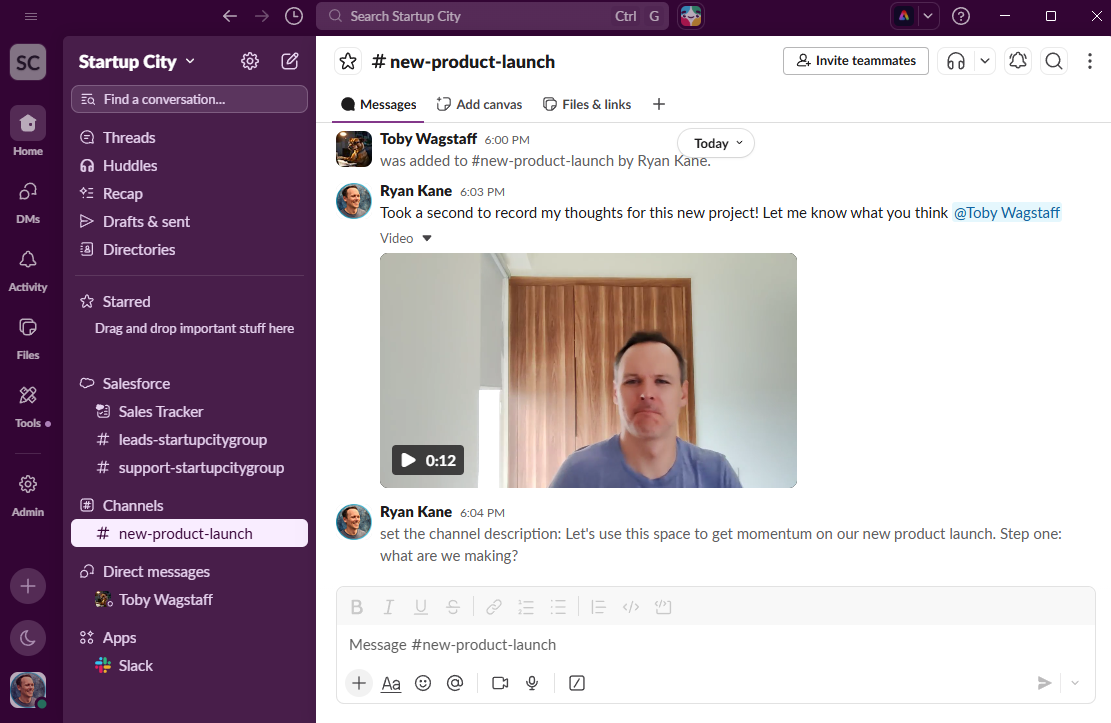Go back using the back arrow
Viewport: 1111px width, 723px height.
230,16
